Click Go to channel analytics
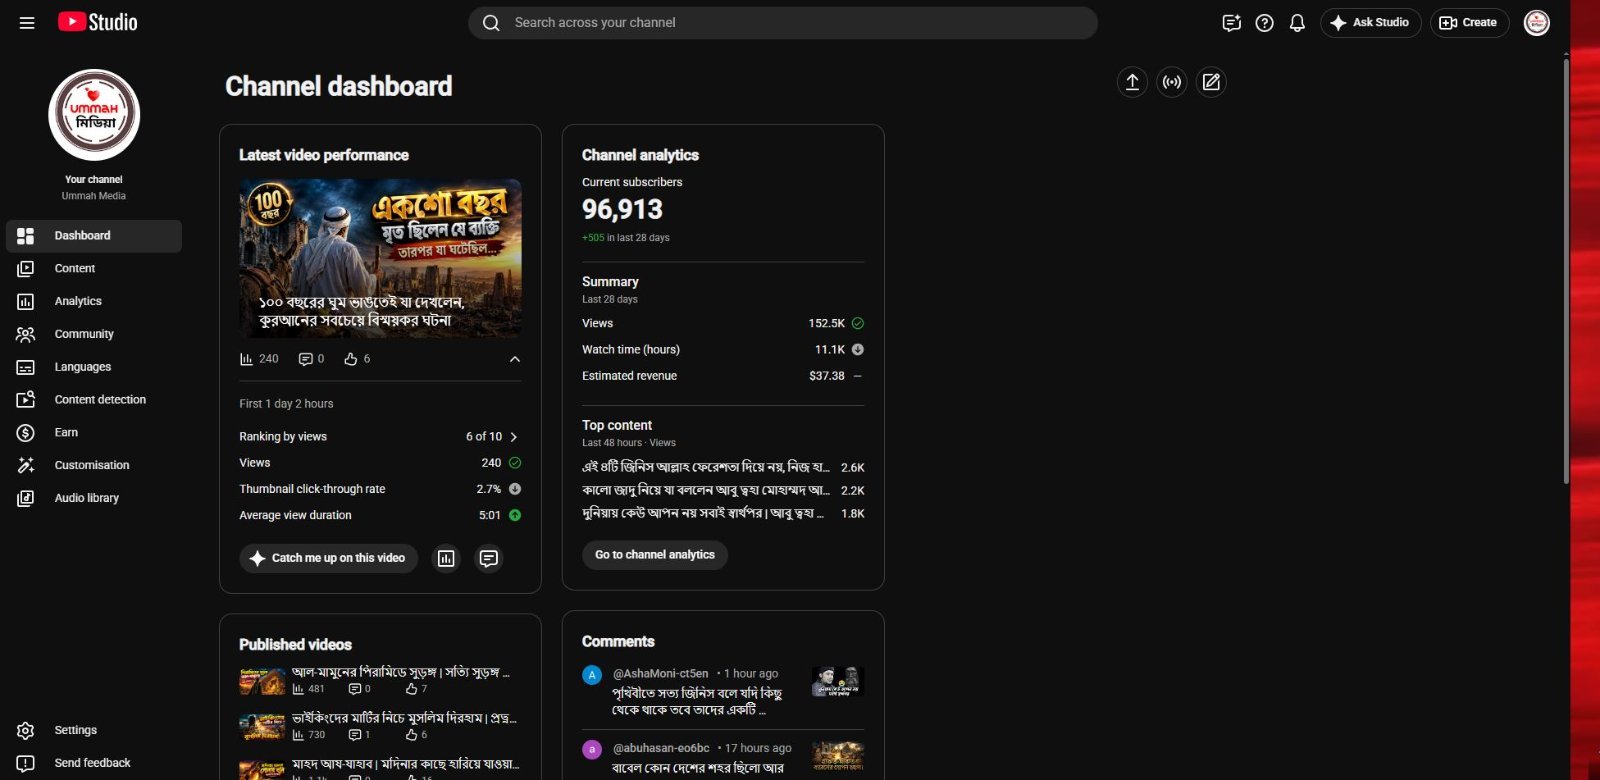This screenshot has height=780, width=1600. click(x=655, y=555)
